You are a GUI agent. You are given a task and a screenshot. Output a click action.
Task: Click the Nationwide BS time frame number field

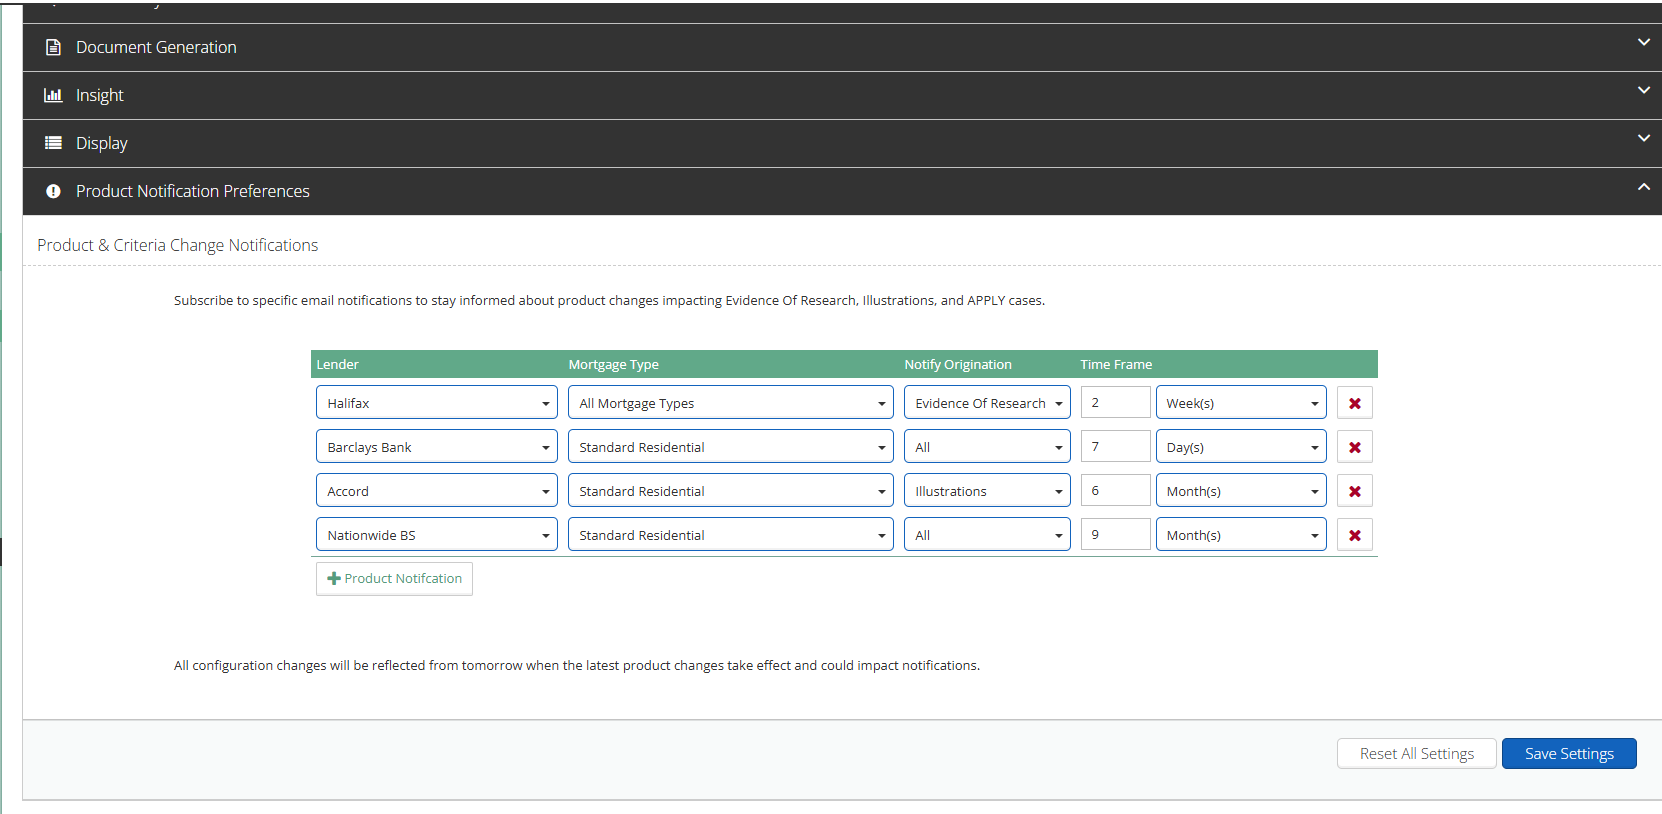point(1115,534)
